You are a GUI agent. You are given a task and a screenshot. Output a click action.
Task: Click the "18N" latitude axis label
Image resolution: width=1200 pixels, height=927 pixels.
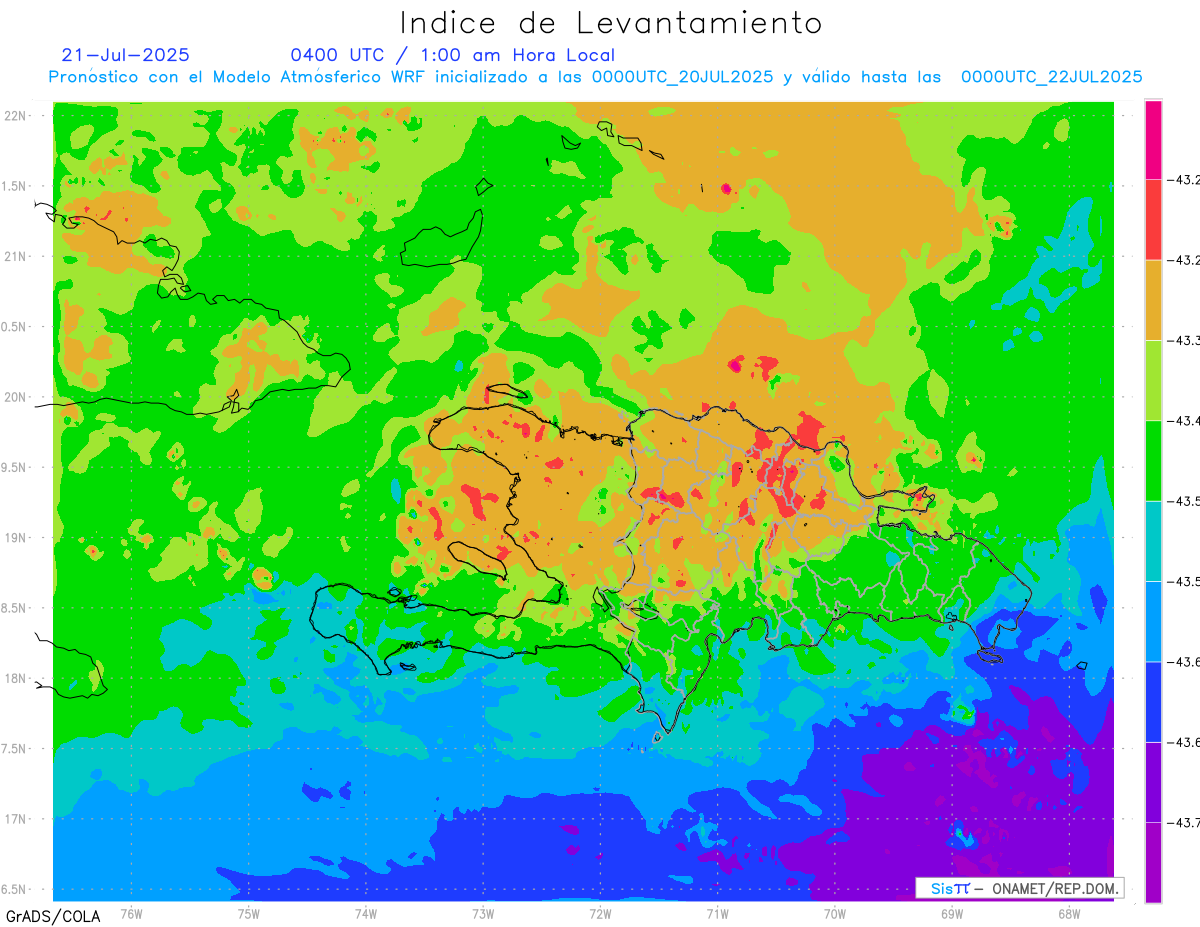pos(16,678)
